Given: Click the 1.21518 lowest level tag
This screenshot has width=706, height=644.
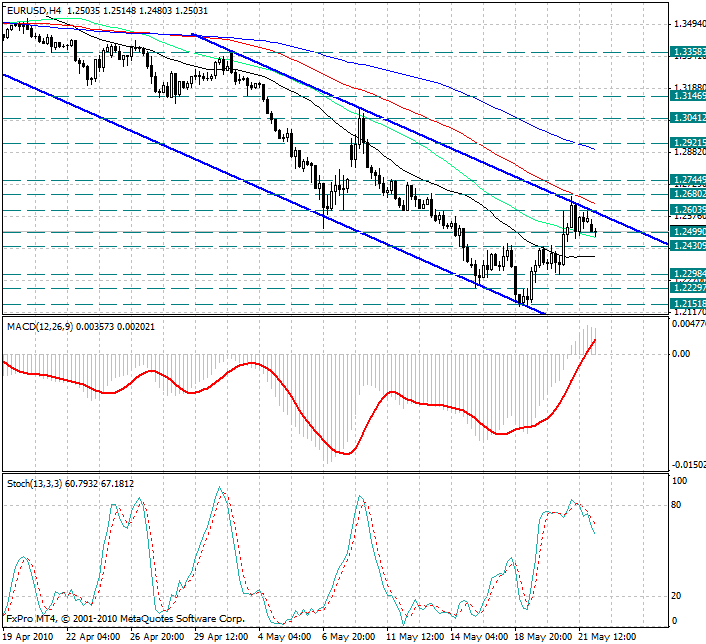Looking at the screenshot, I should (x=688, y=304).
